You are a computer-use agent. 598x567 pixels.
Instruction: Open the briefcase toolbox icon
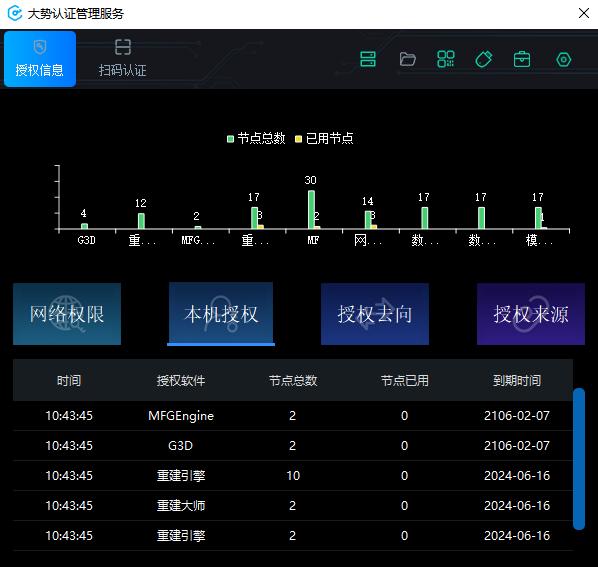click(x=522, y=59)
